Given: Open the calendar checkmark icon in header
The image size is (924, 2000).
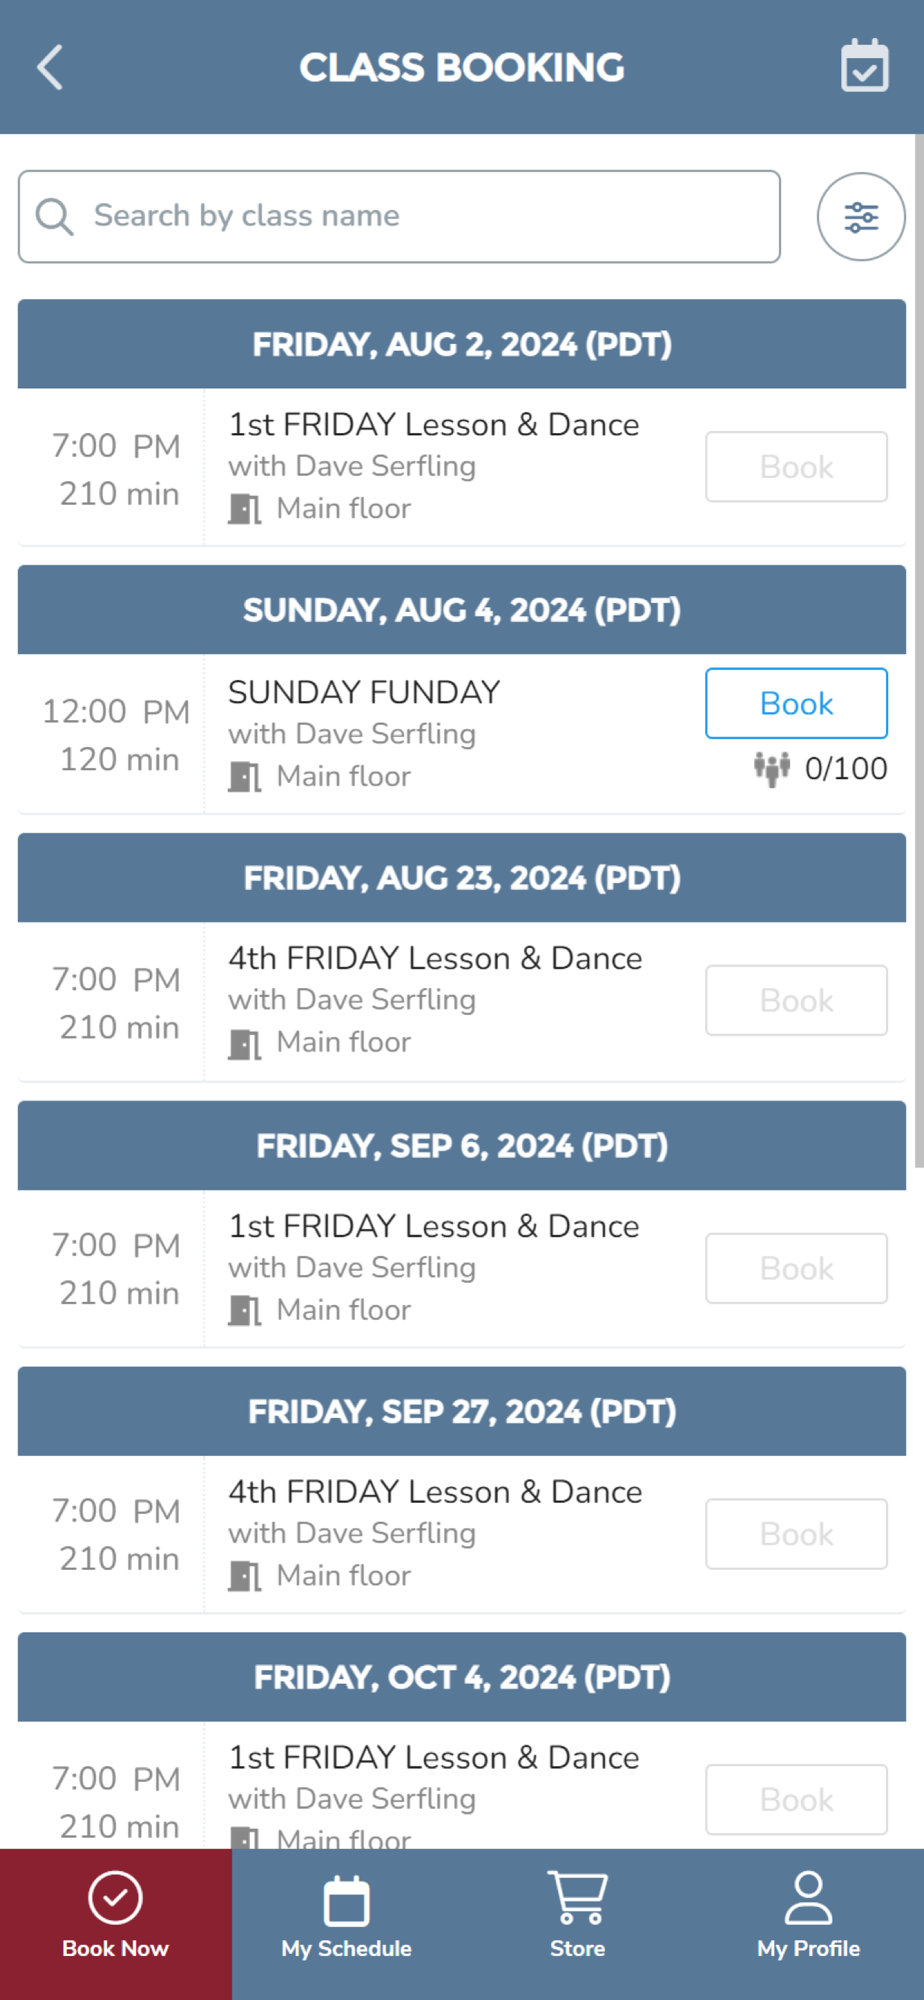Looking at the screenshot, I should (x=864, y=66).
